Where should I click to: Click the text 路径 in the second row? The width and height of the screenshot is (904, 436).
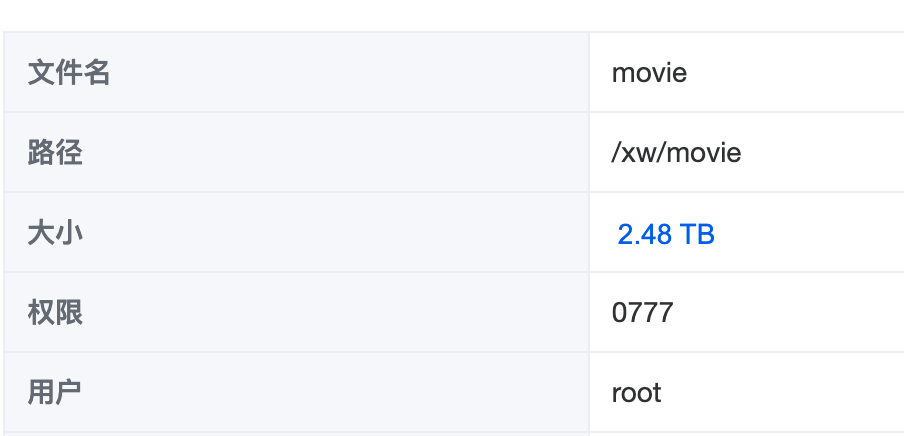55,153
